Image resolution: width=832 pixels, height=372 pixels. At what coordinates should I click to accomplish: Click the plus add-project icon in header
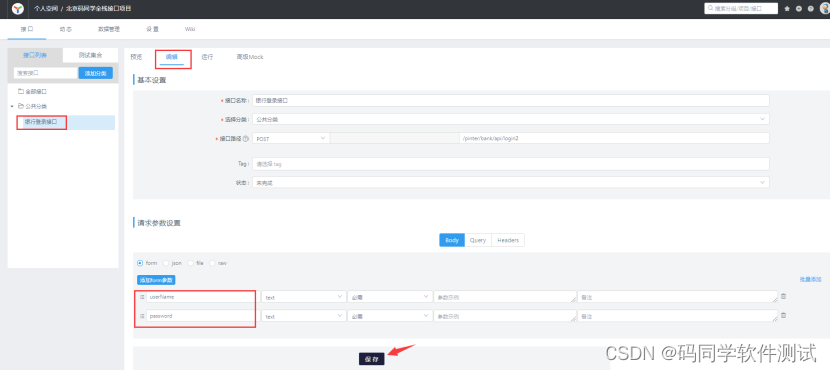[799, 8]
